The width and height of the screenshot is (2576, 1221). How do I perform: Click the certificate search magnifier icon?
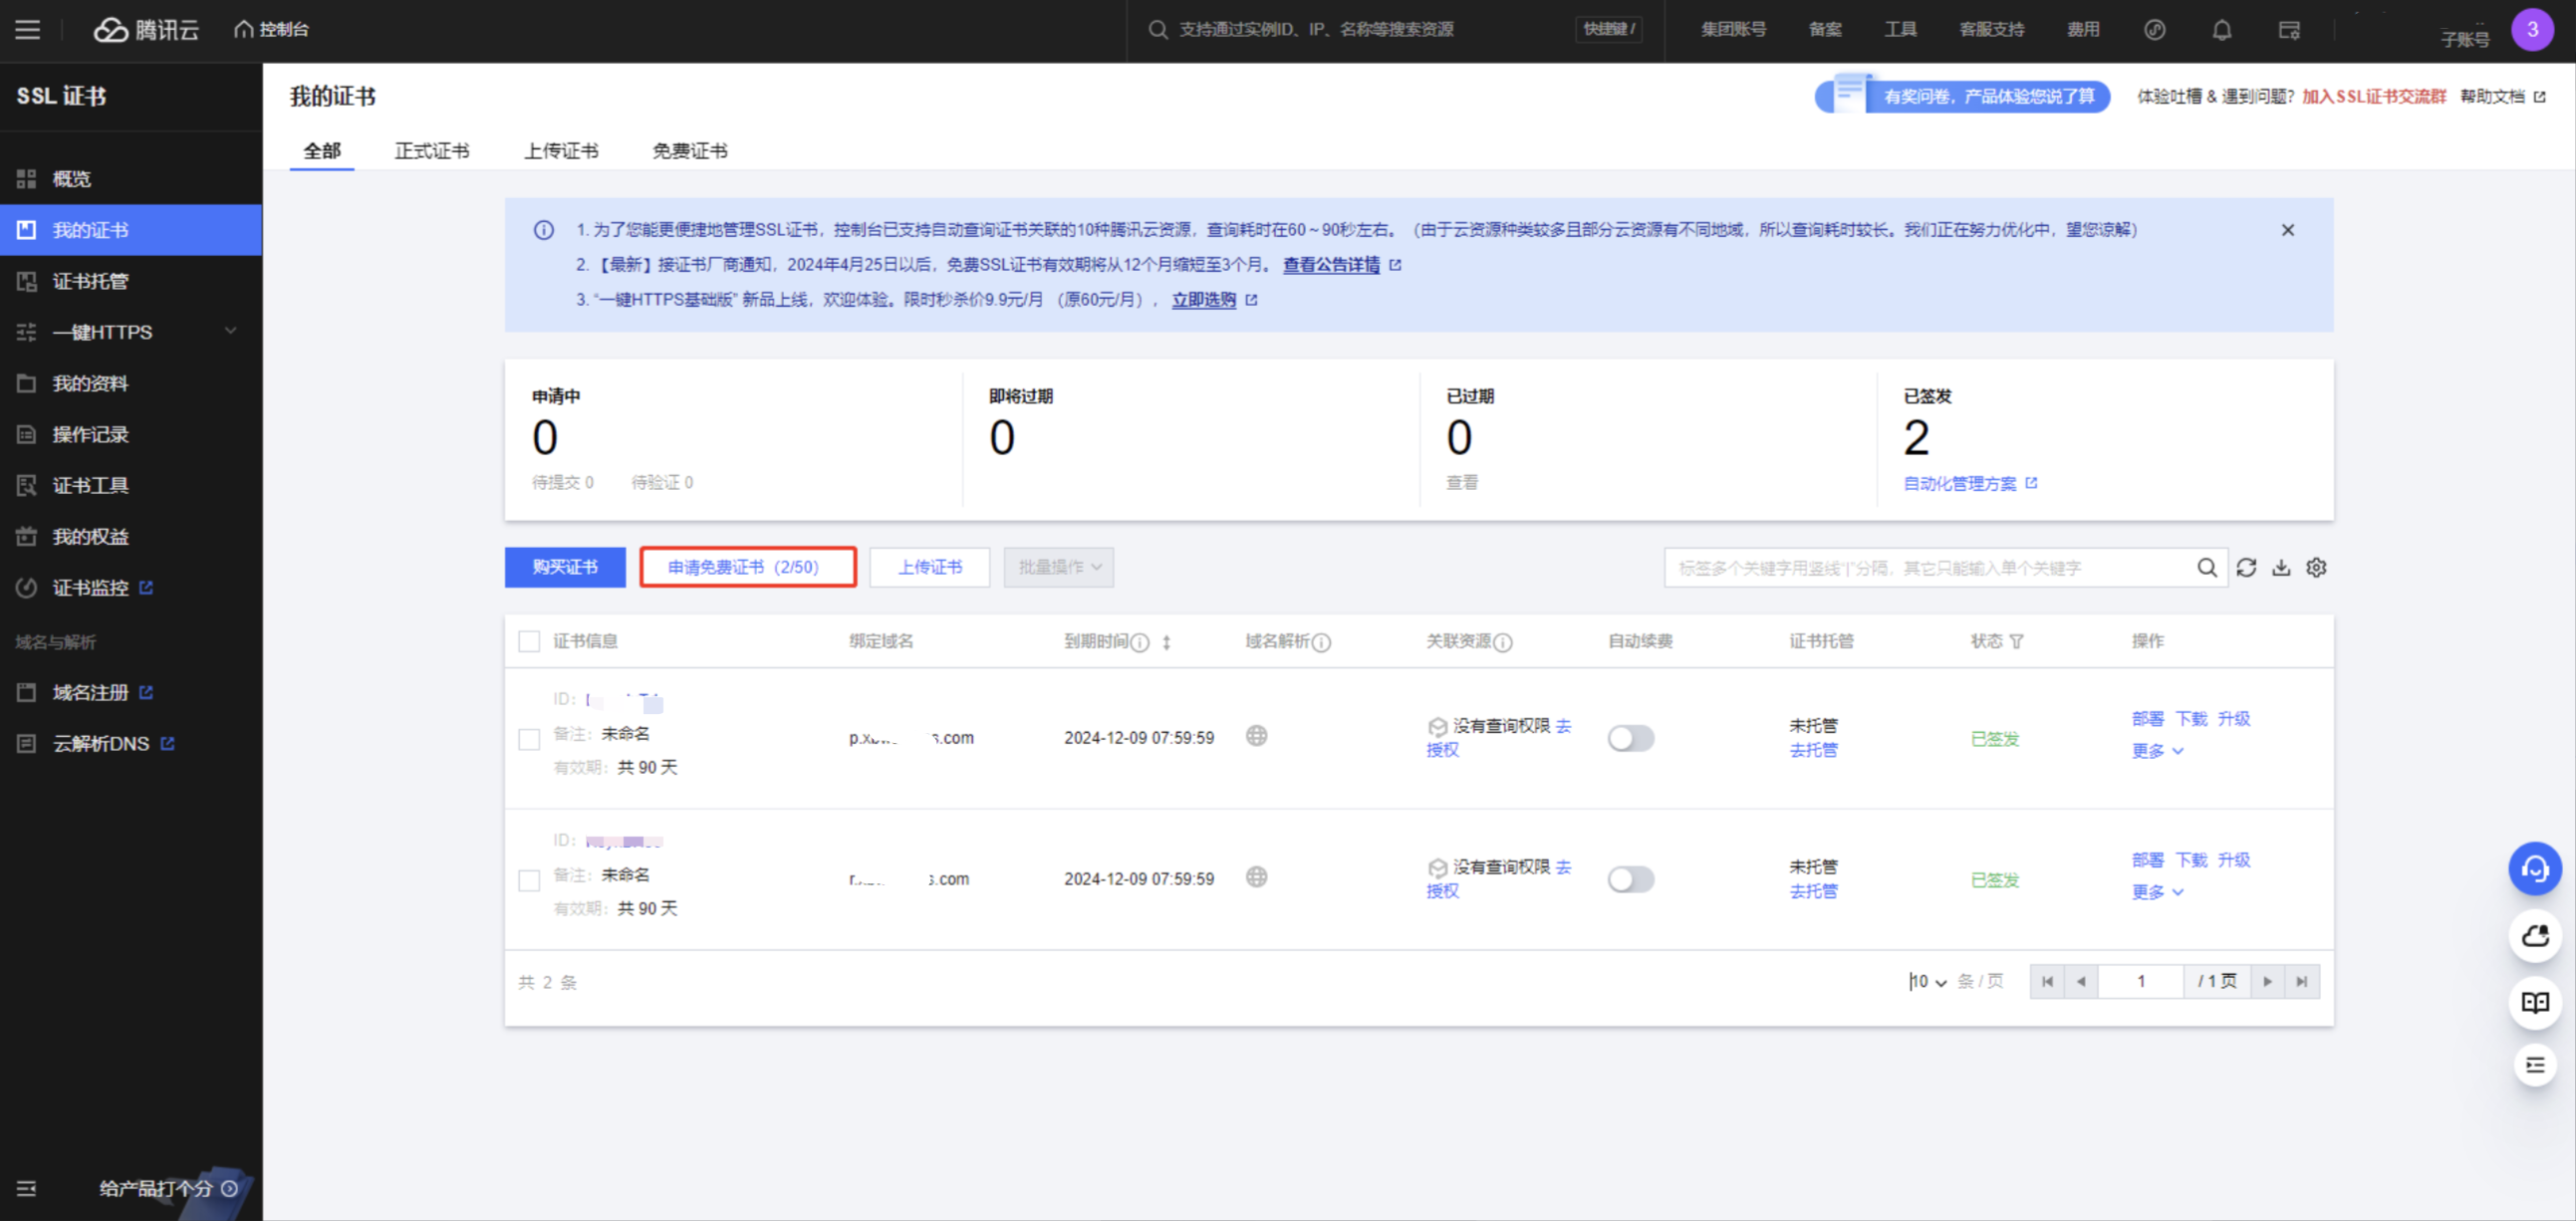point(2207,568)
